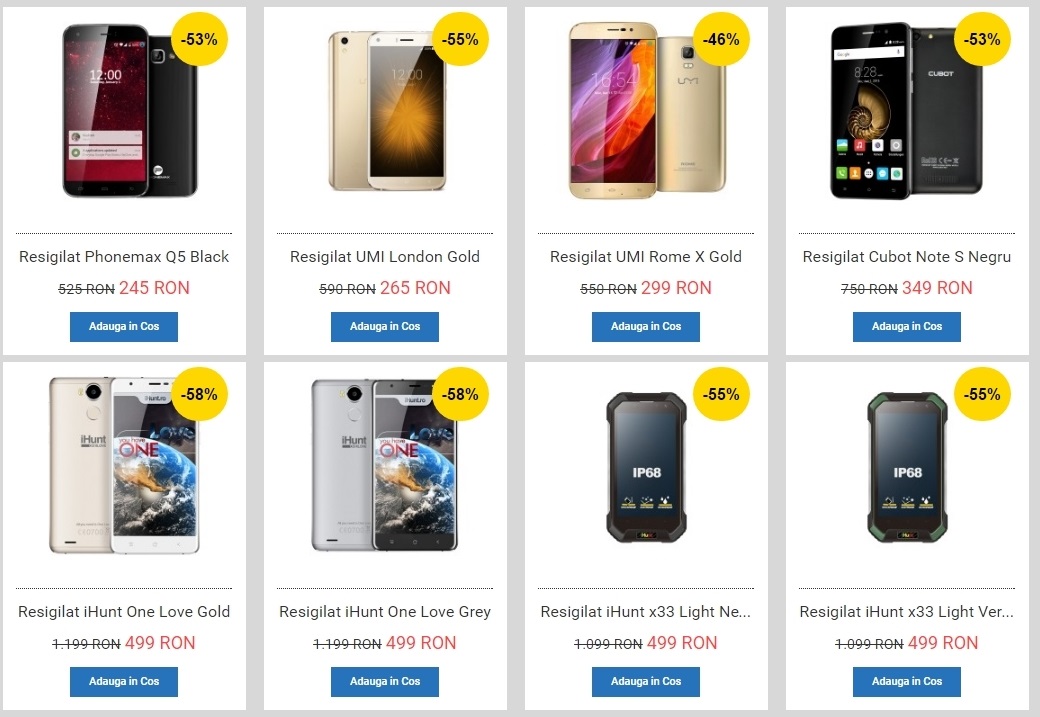Follow the Resigilat UMI London Gold link

click(385, 257)
